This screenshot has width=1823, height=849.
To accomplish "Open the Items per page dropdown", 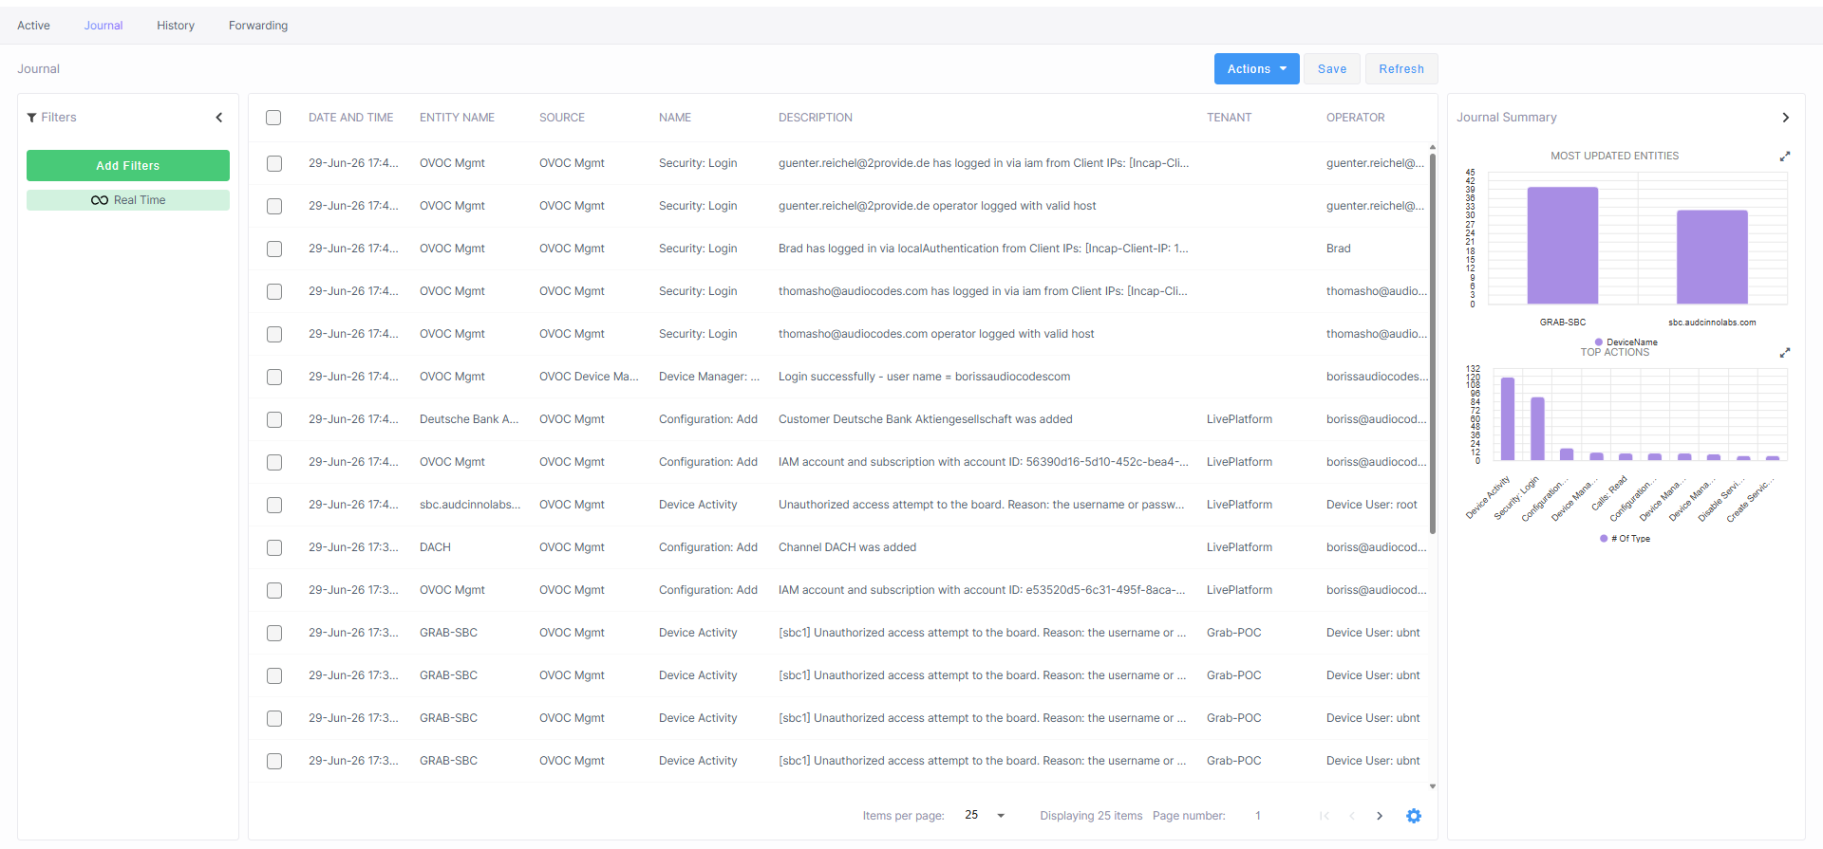I will [x=985, y=816].
